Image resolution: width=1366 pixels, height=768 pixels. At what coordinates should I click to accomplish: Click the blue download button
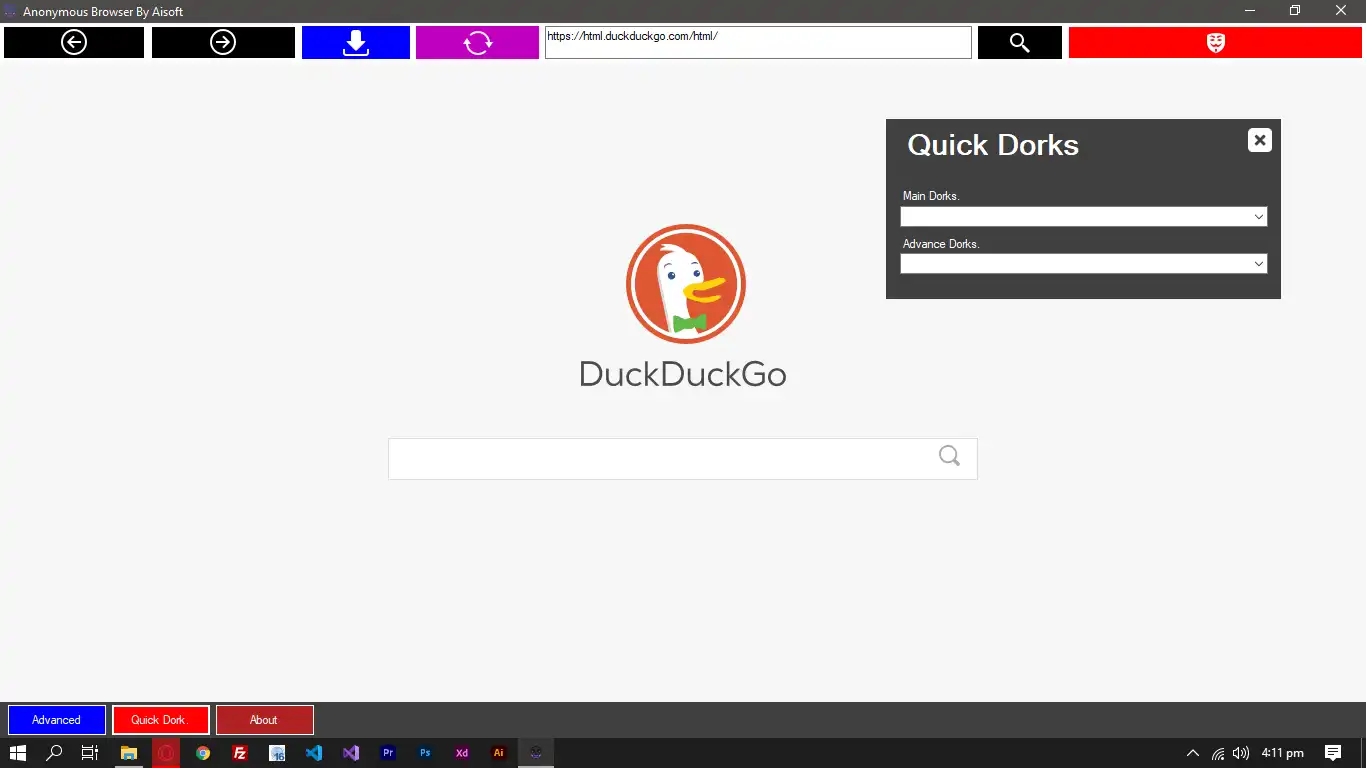pyautogui.click(x=356, y=42)
